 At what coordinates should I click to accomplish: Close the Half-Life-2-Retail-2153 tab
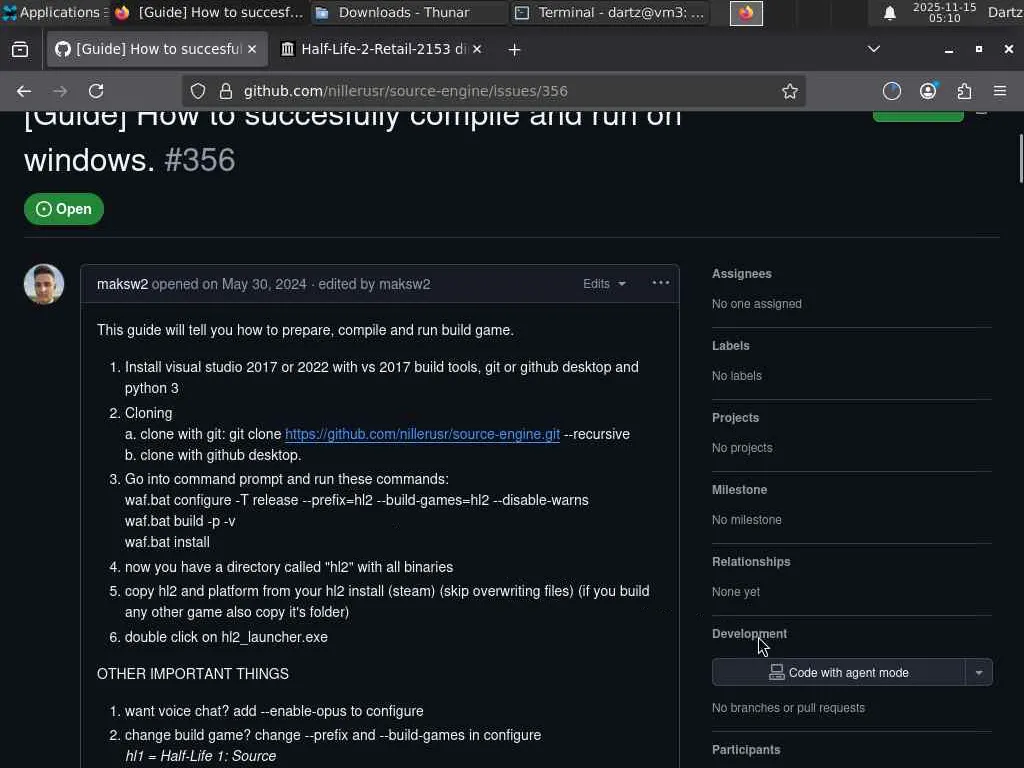point(477,49)
